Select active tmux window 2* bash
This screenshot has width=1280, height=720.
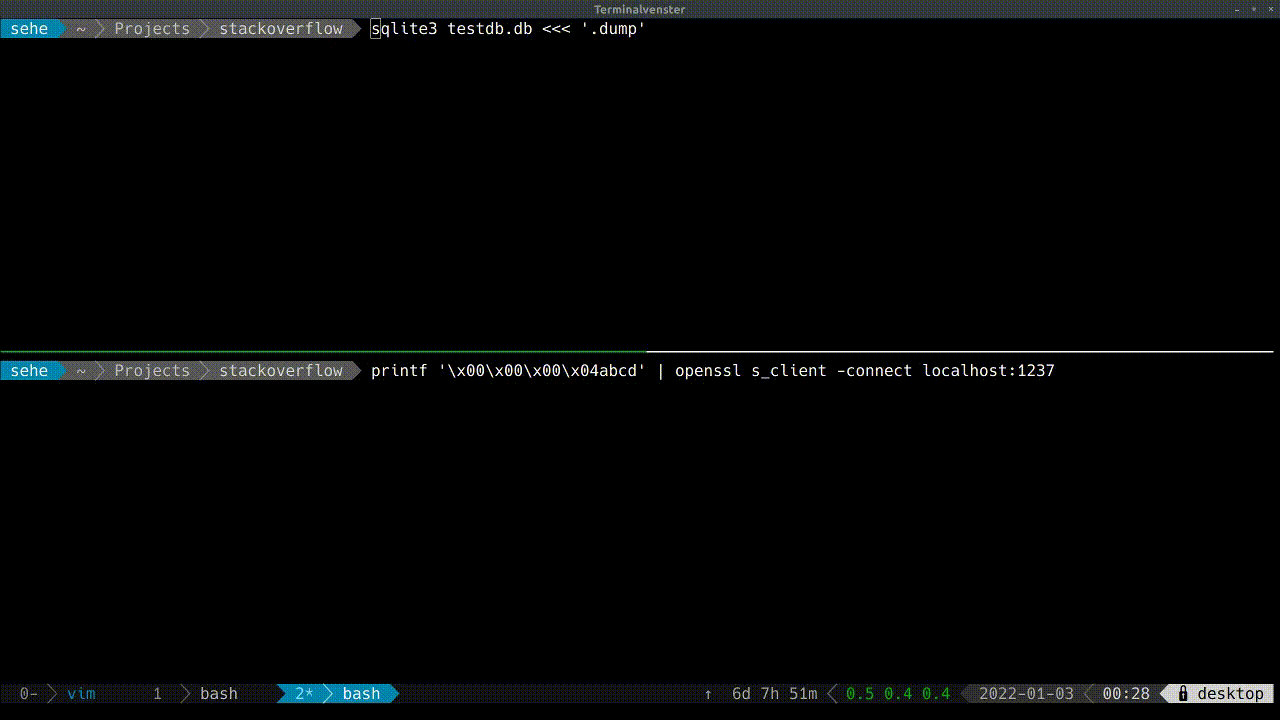pos(338,693)
